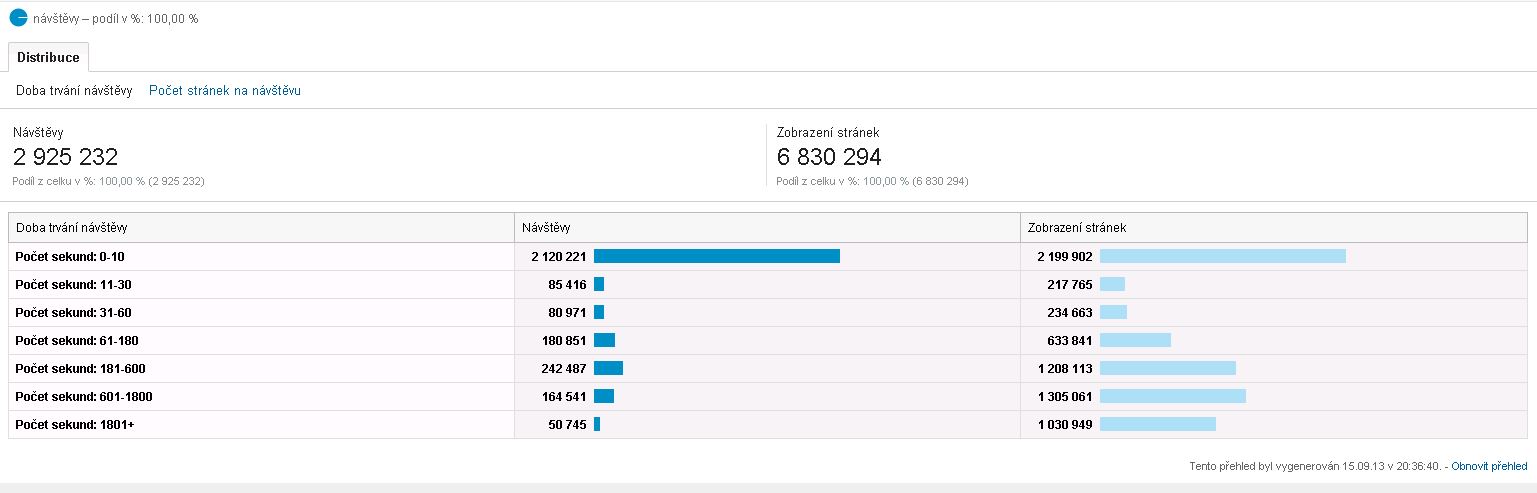The width and height of the screenshot is (1537, 493).
Task: Select the Počet sekund: 31-60 row label
Action: click(x=73, y=313)
